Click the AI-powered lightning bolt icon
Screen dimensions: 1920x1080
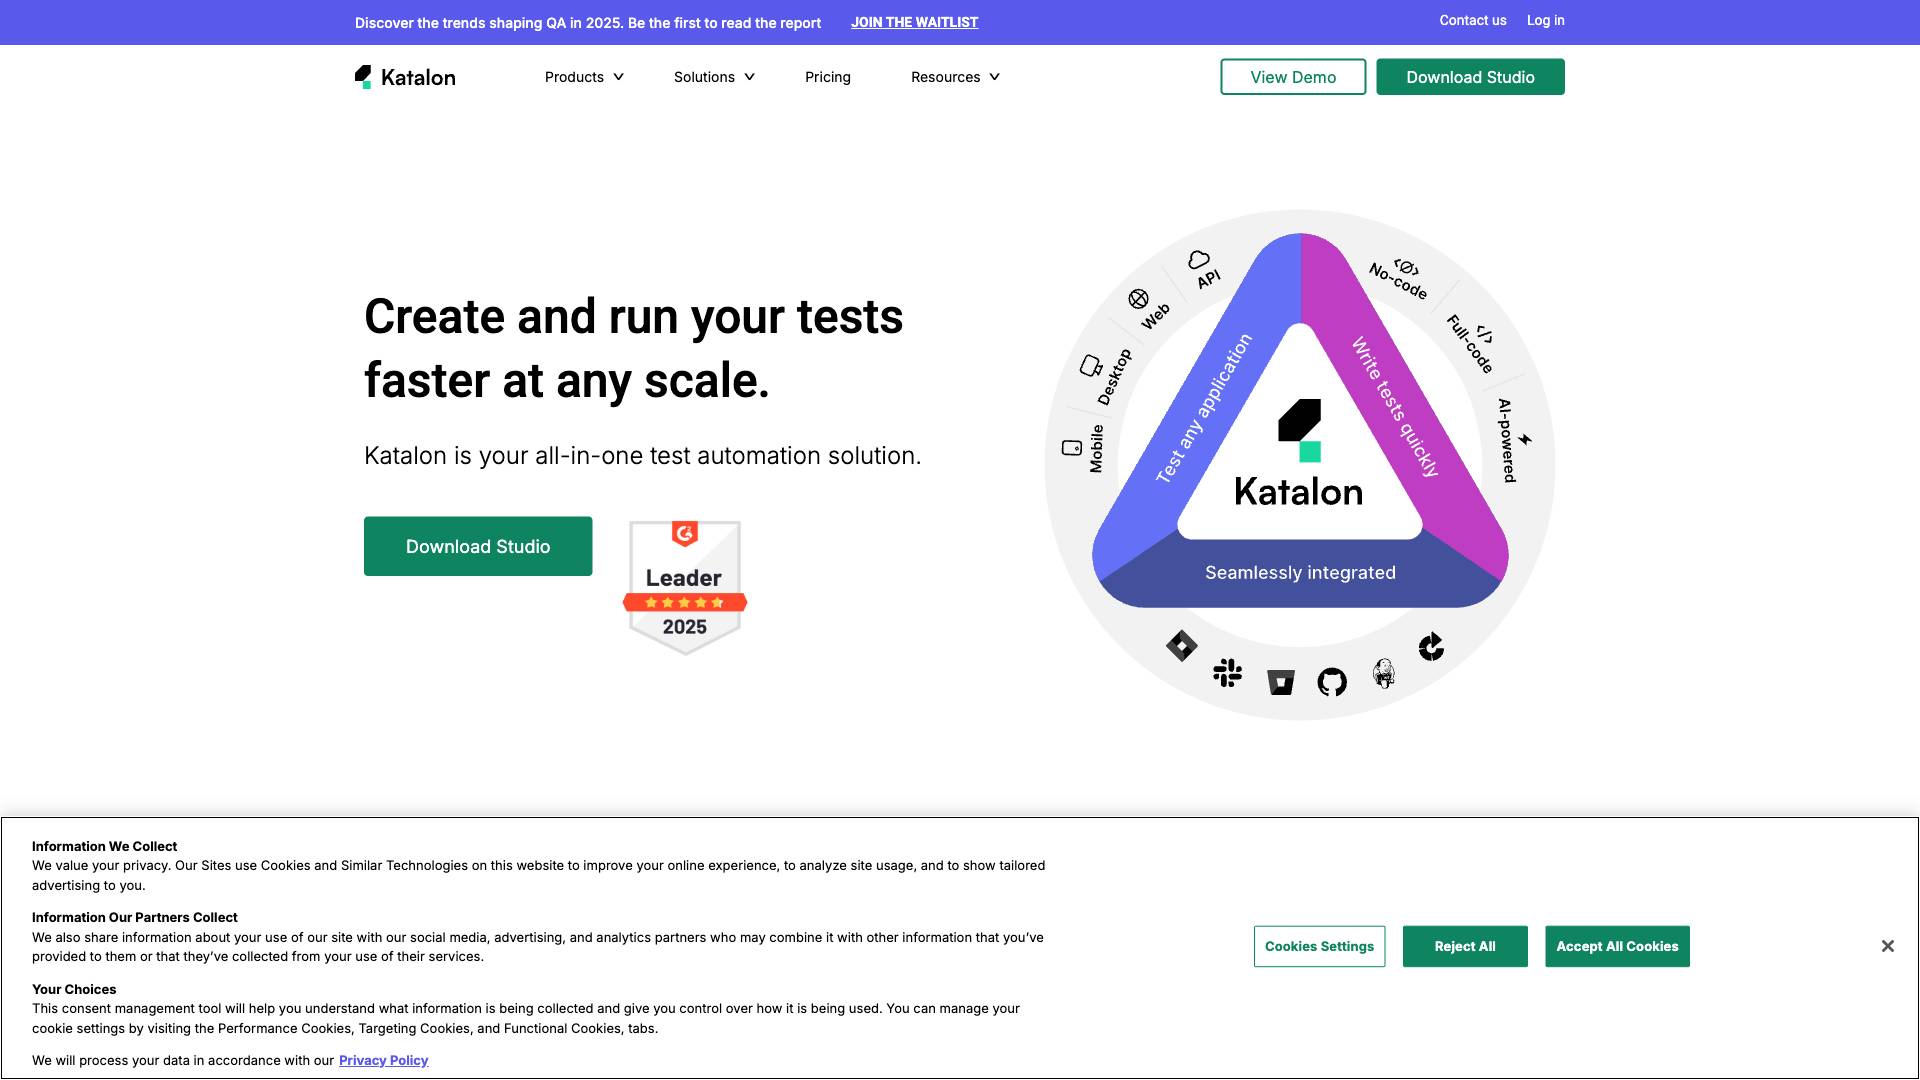(1525, 439)
